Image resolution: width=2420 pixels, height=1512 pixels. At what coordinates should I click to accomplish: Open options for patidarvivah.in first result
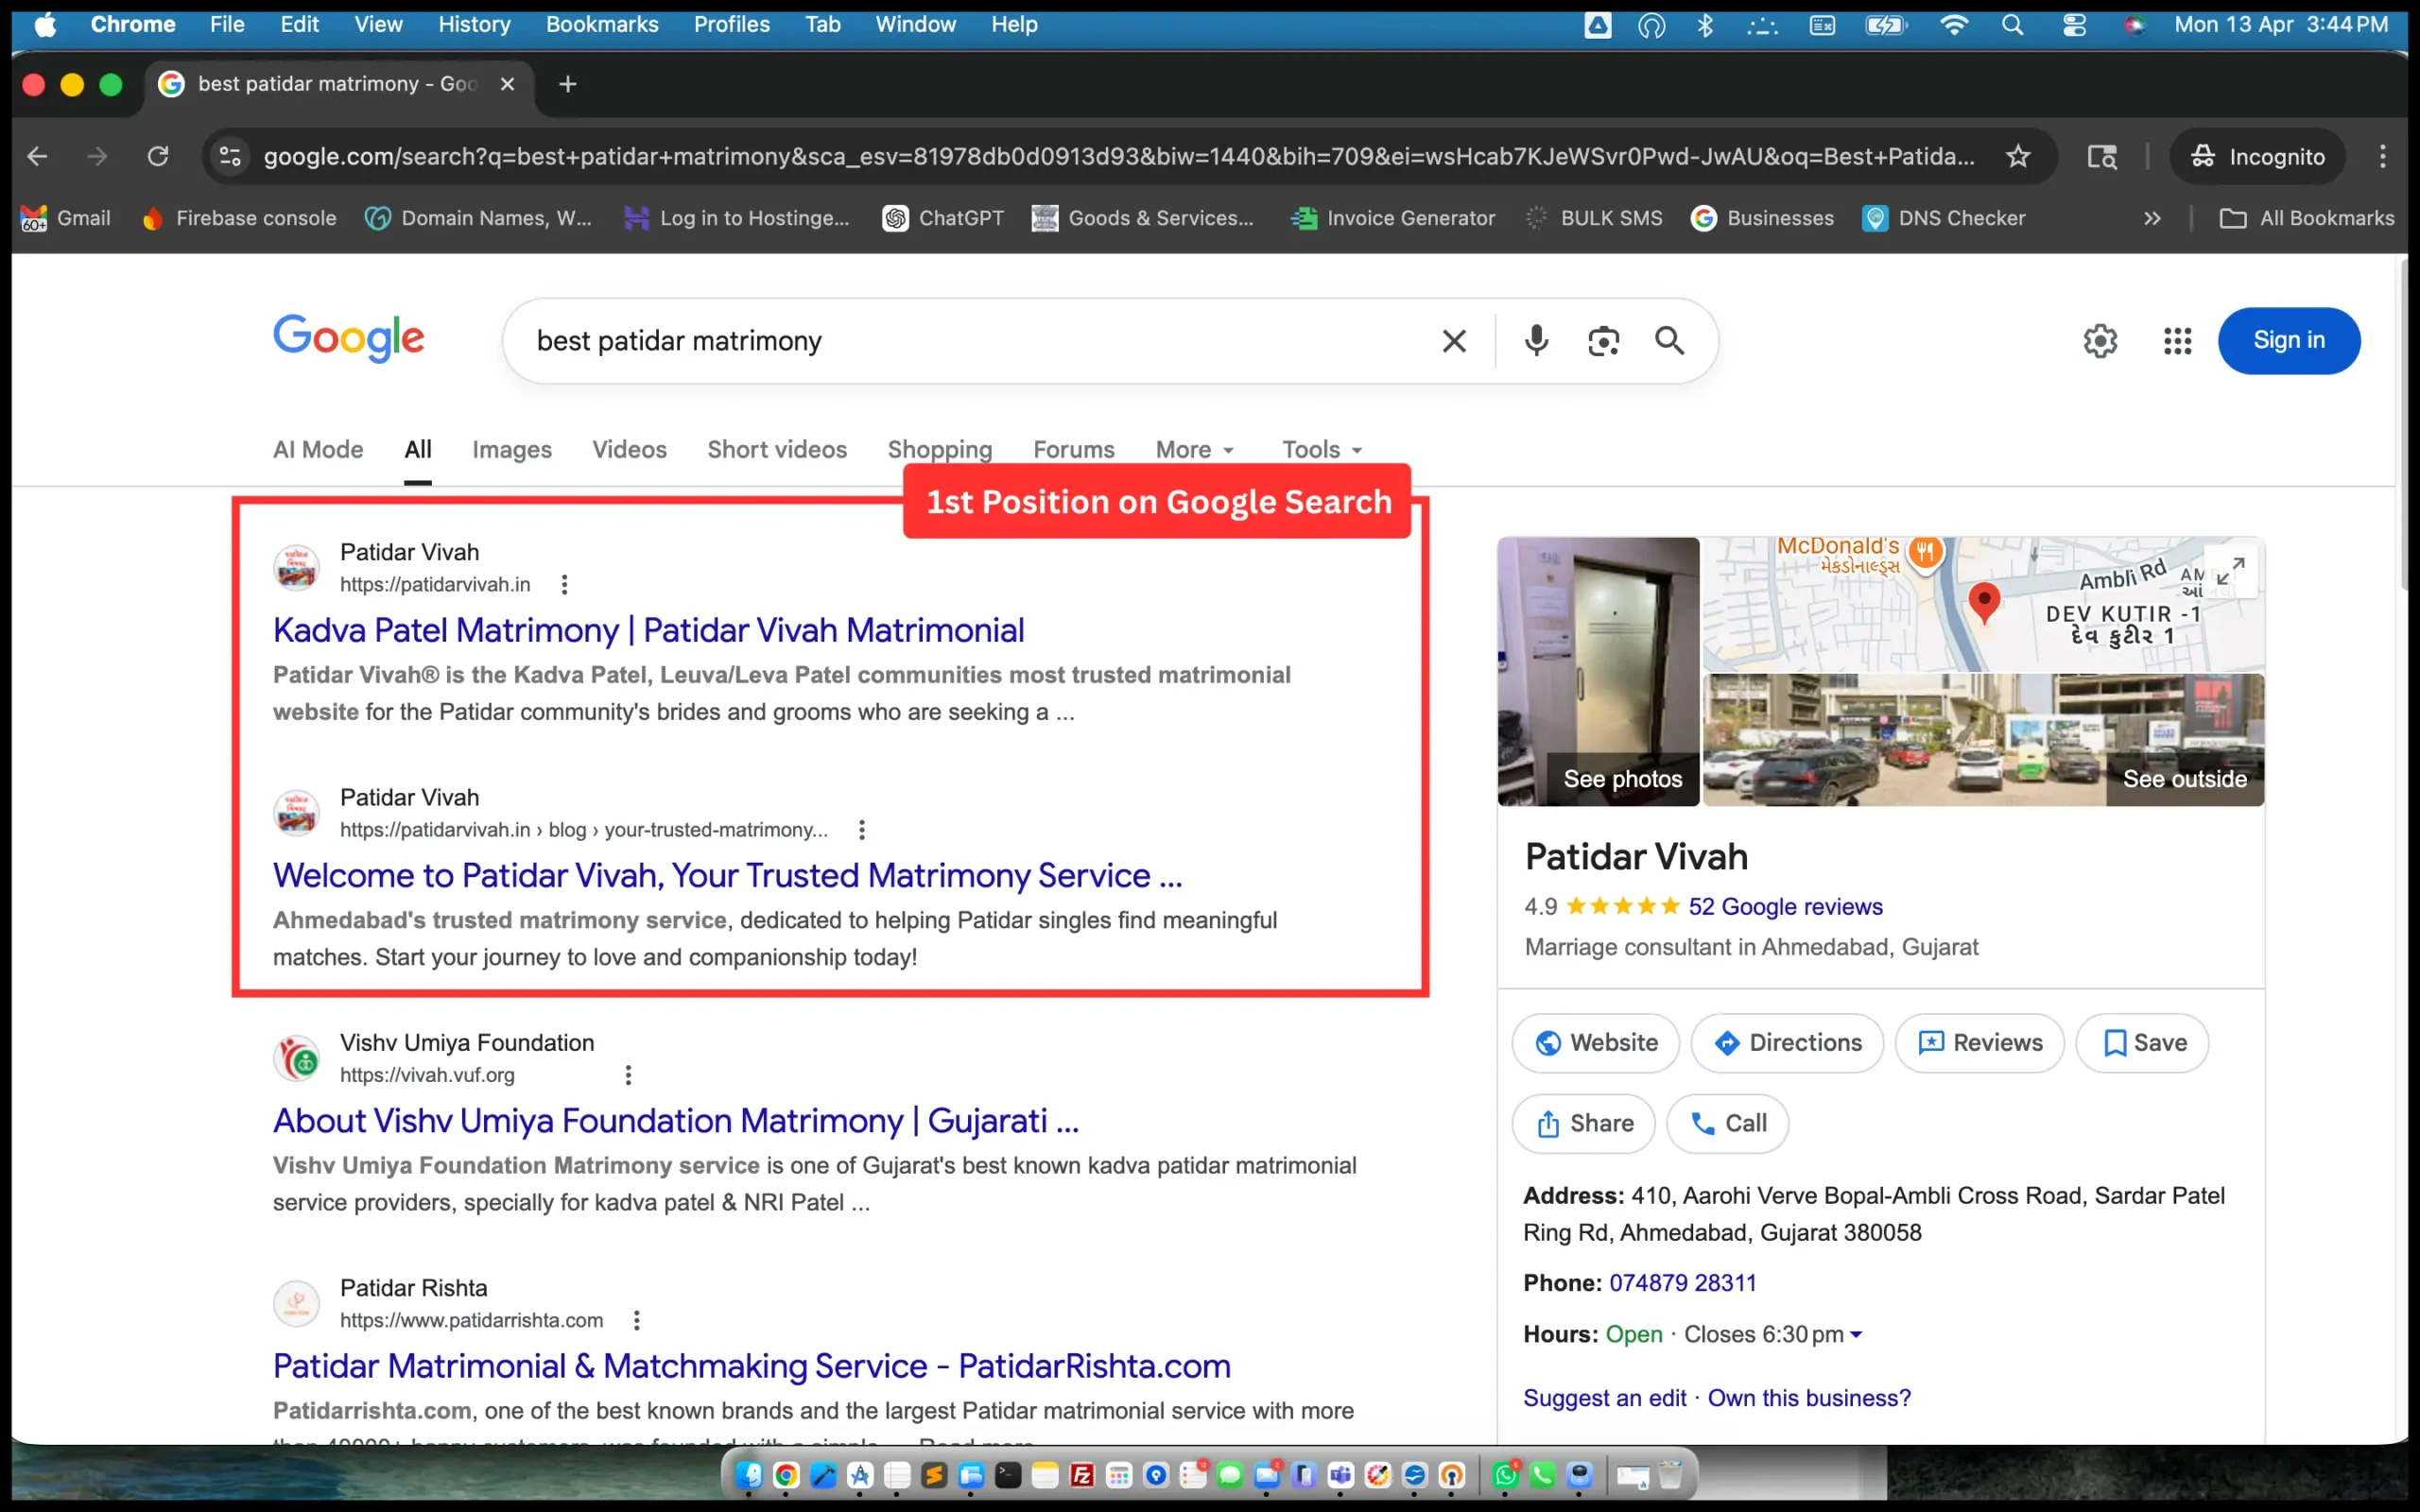click(564, 584)
